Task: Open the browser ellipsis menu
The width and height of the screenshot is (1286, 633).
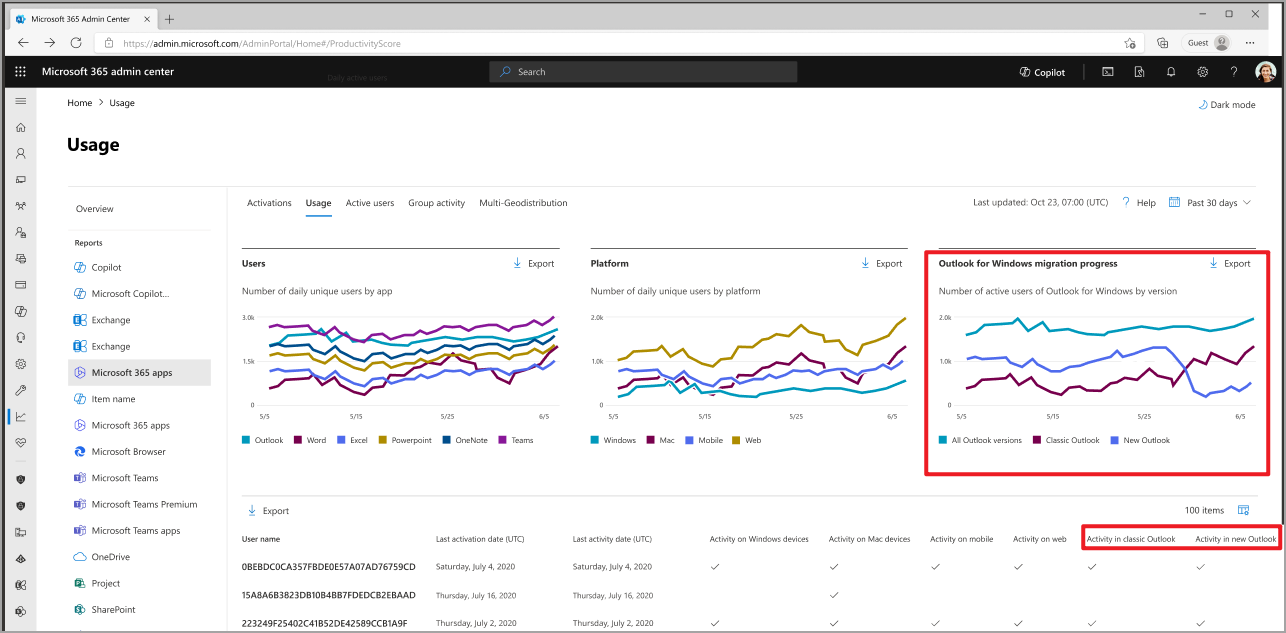Action: (1251, 43)
